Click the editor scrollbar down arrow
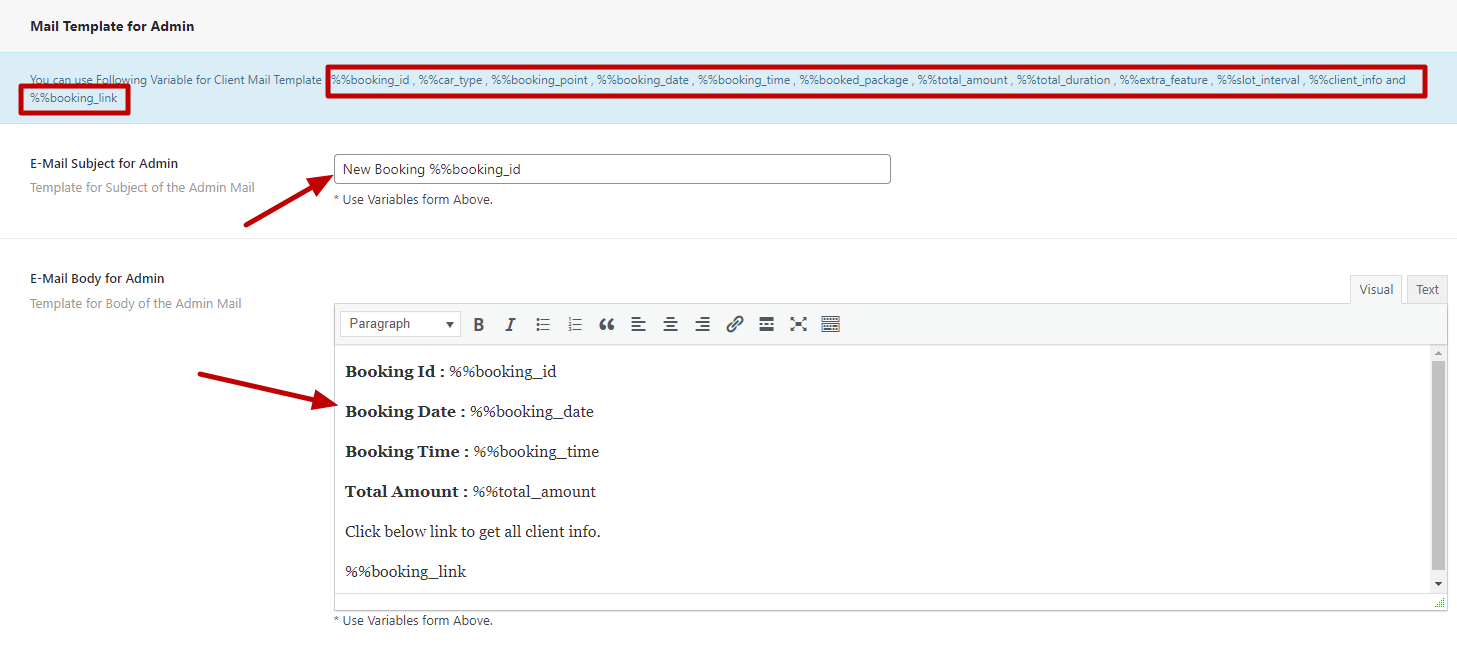Viewport: 1457px width, 646px height. [x=1439, y=583]
